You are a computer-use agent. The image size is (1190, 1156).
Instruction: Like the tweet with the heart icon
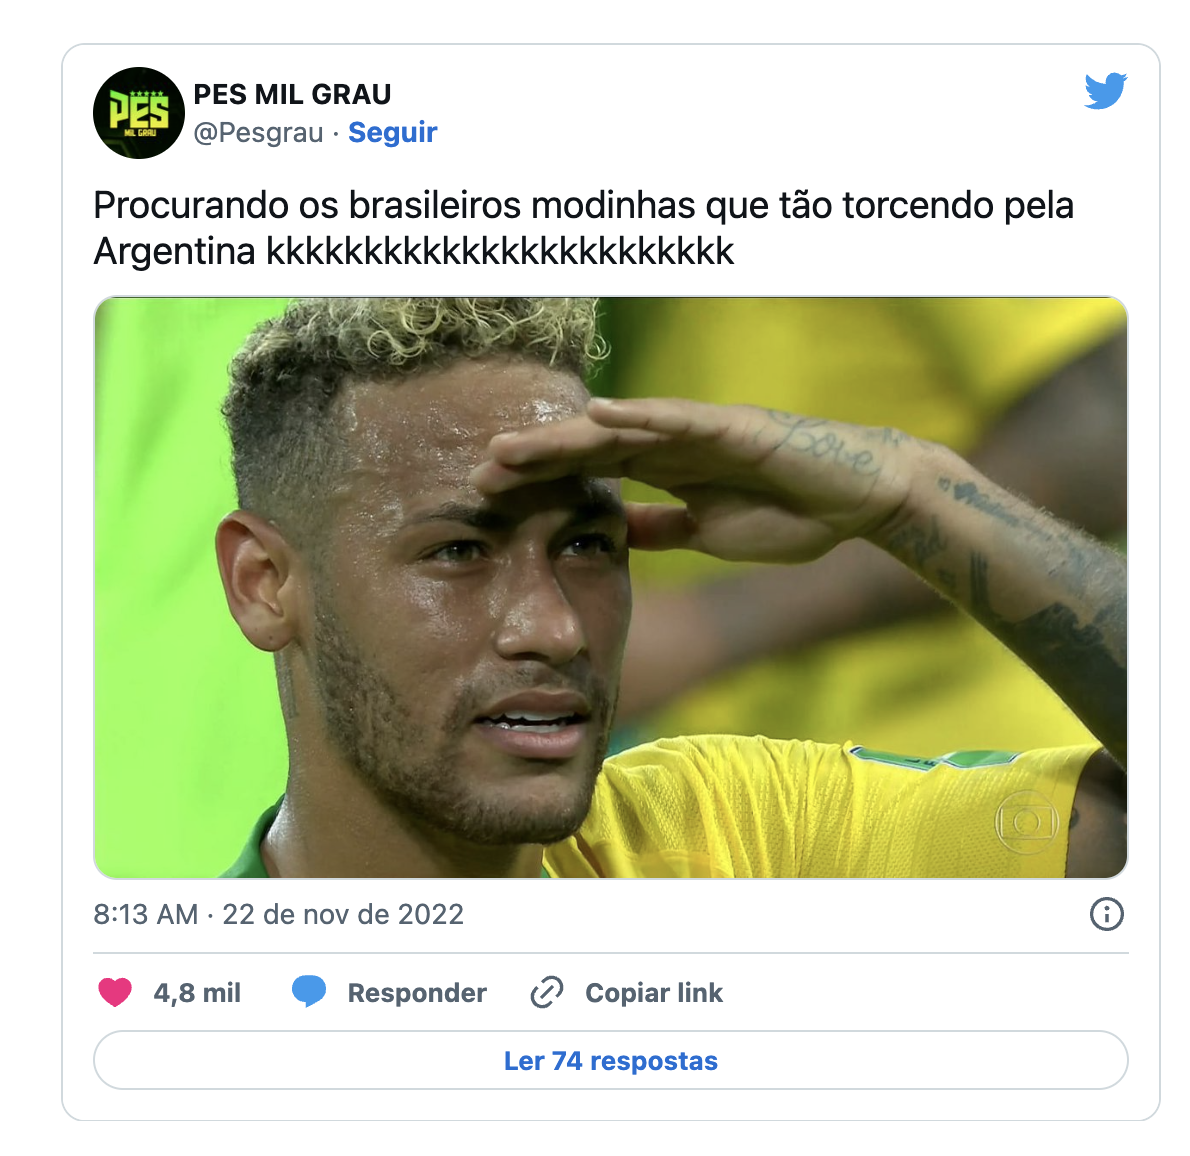(x=115, y=992)
